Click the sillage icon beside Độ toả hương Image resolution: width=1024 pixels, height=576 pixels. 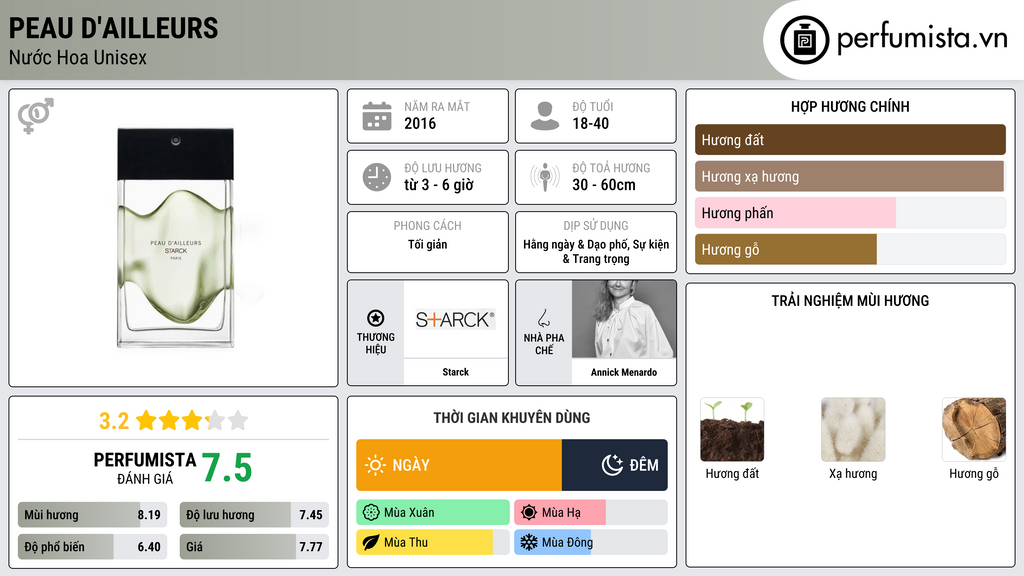point(545,177)
